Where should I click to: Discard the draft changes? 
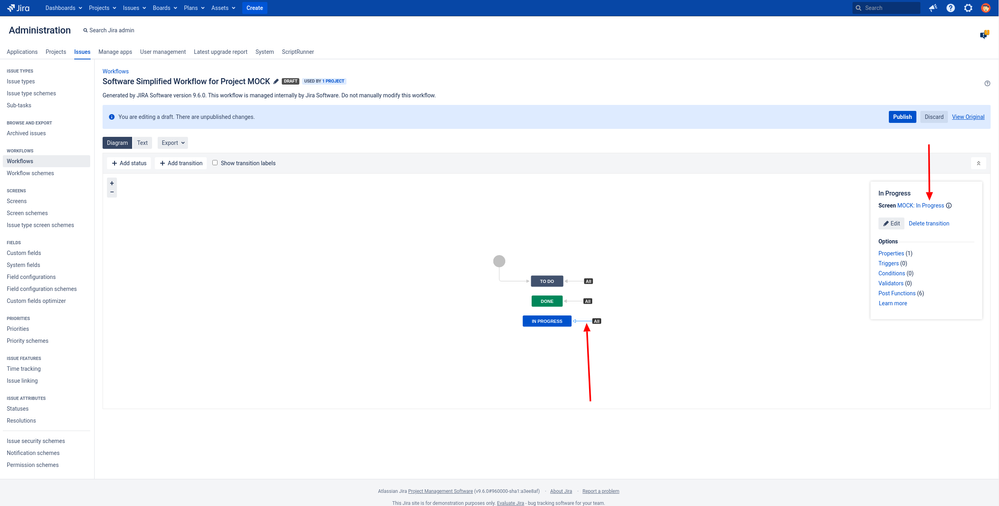(x=934, y=117)
